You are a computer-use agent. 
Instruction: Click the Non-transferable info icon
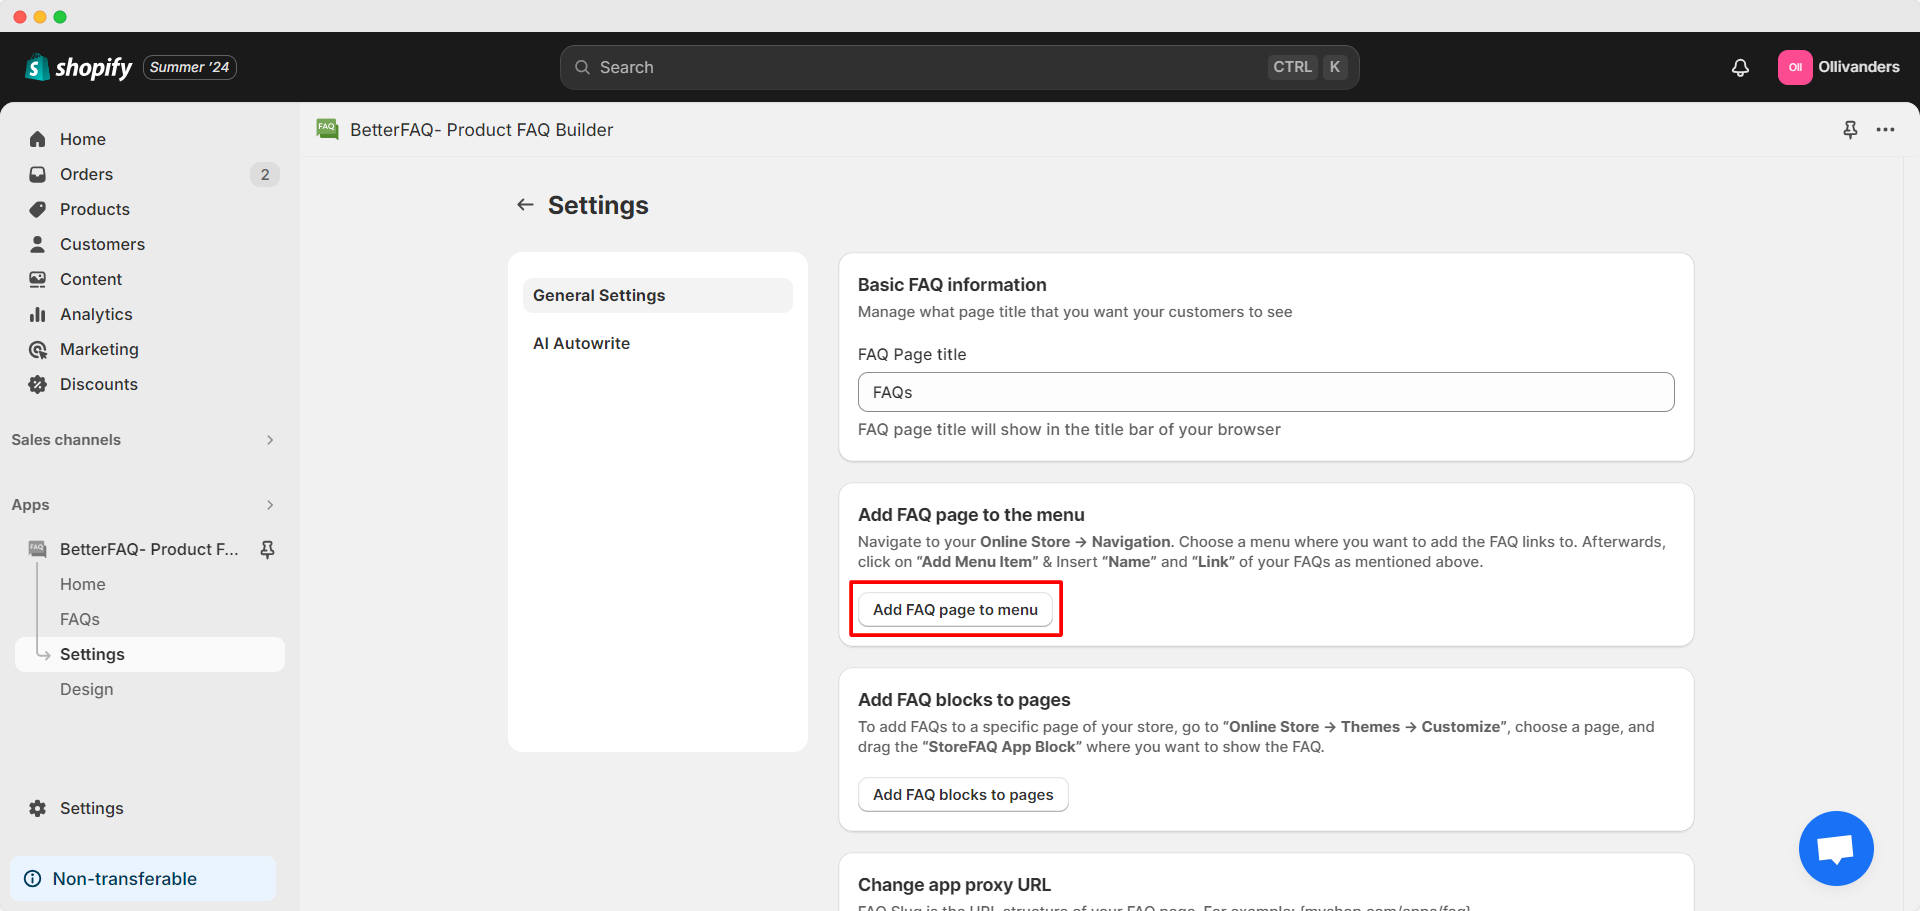click(x=33, y=879)
